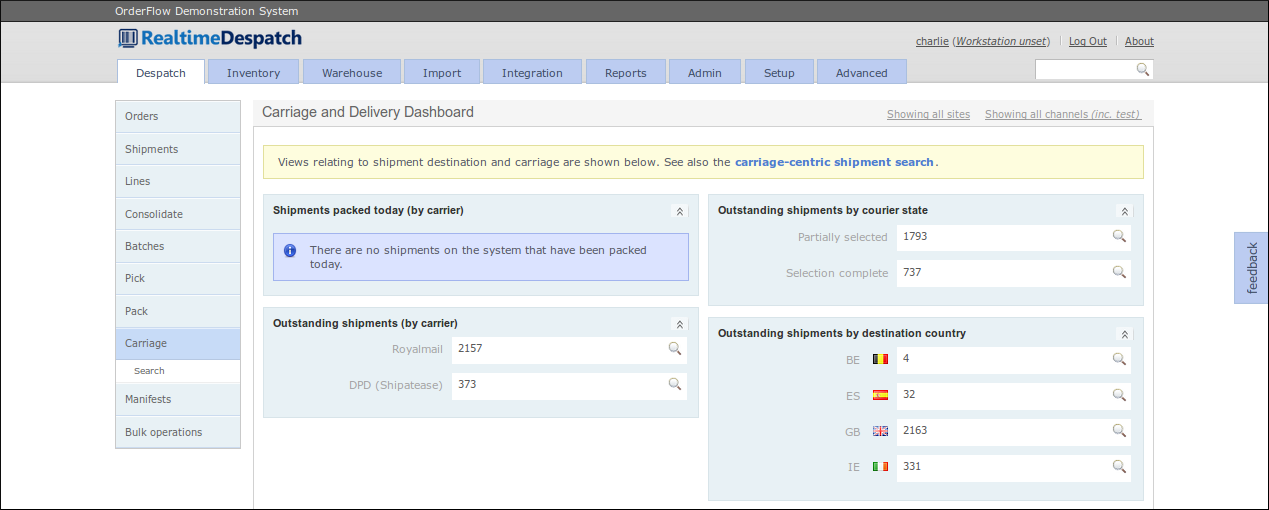Viewport: 1269px width, 510px height.
Task: Click the magnifier in the DPD (Shipatease) row
Action: (x=675, y=384)
